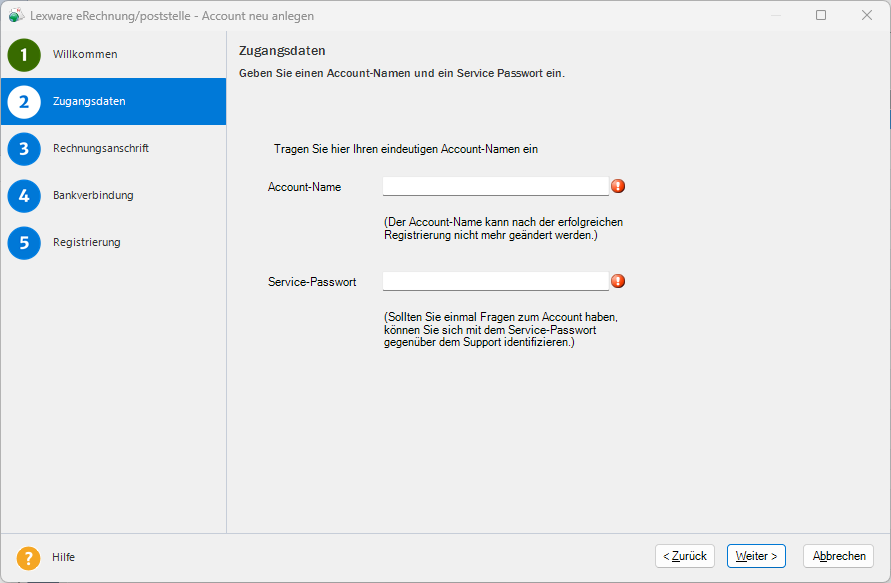Click the red warning icon beside Account-Name

pos(618,186)
